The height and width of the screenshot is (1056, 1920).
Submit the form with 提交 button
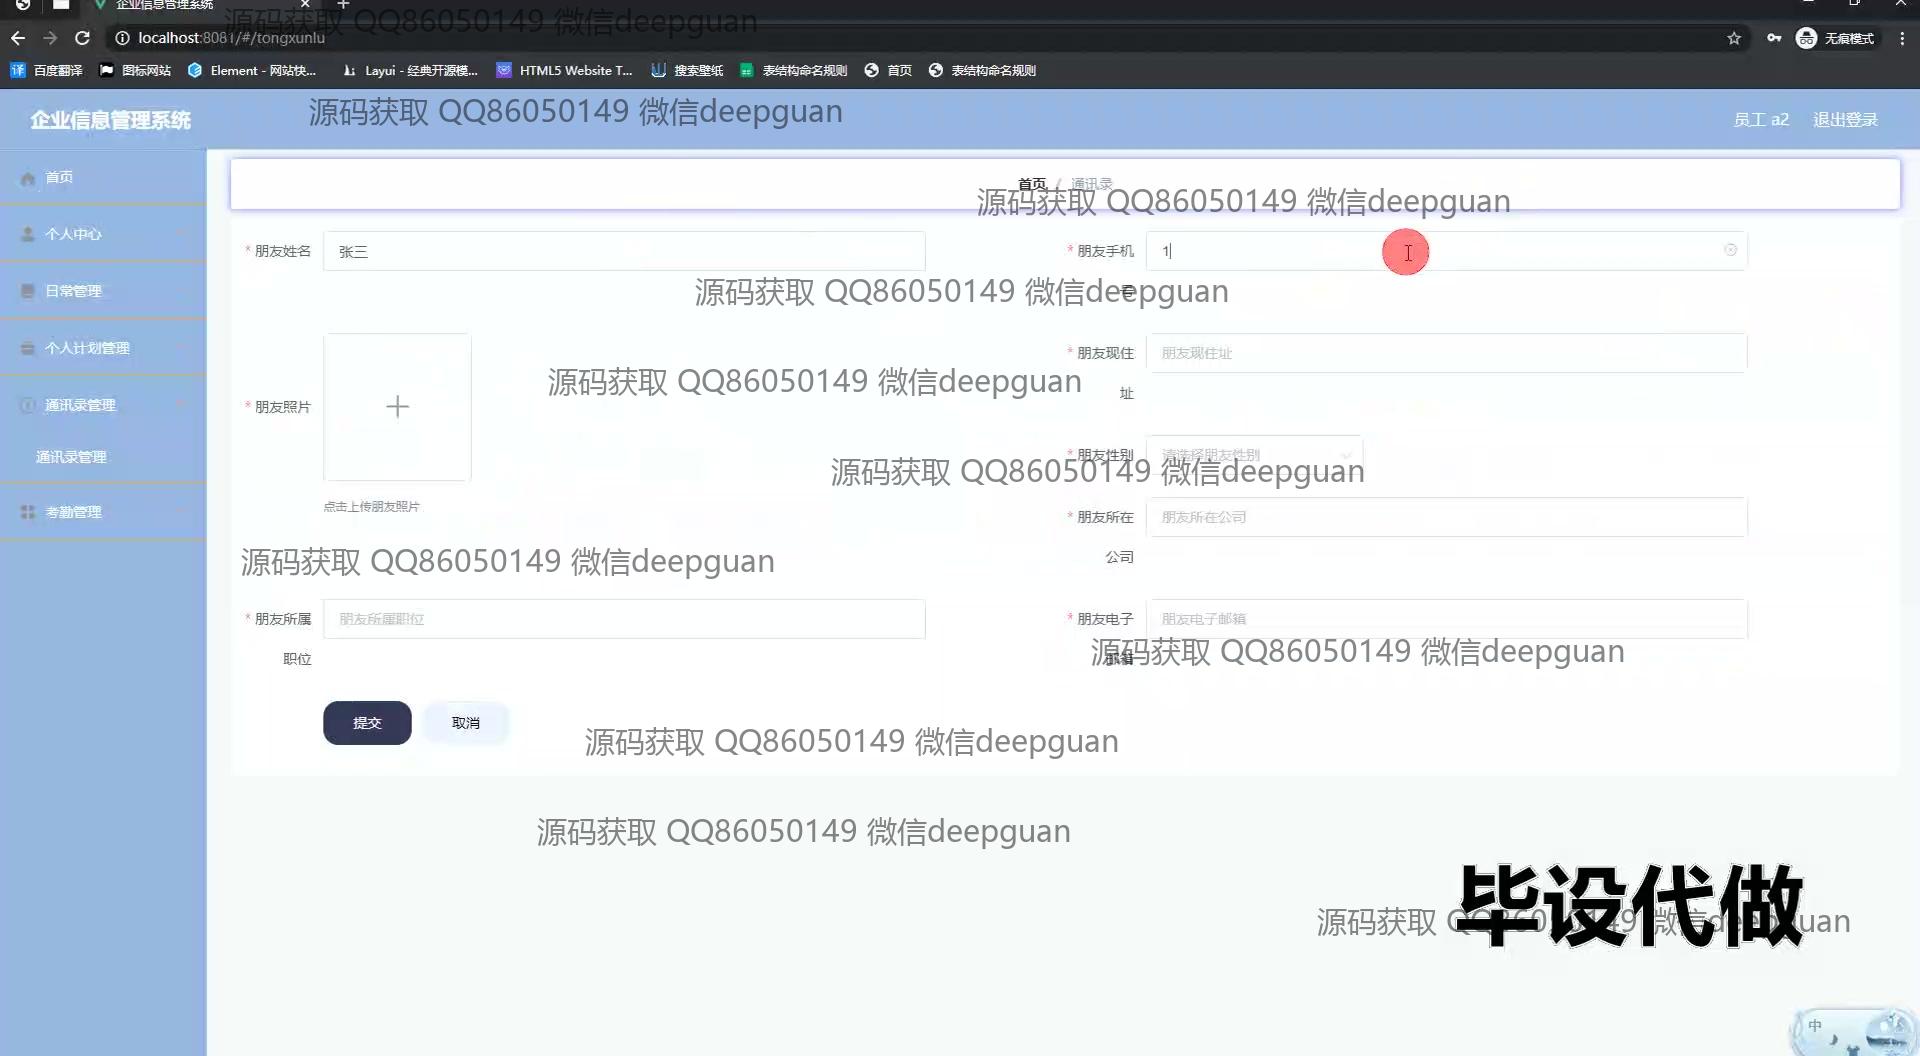coord(367,723)
